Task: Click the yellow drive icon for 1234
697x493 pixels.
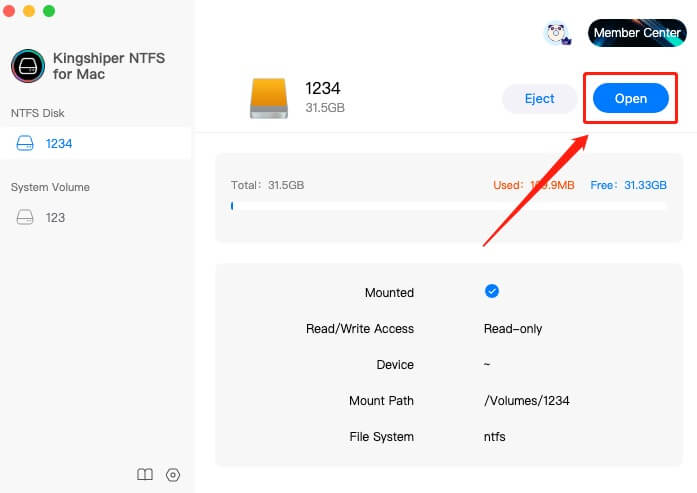Action: pyautogui.click(x=269, y=98)
